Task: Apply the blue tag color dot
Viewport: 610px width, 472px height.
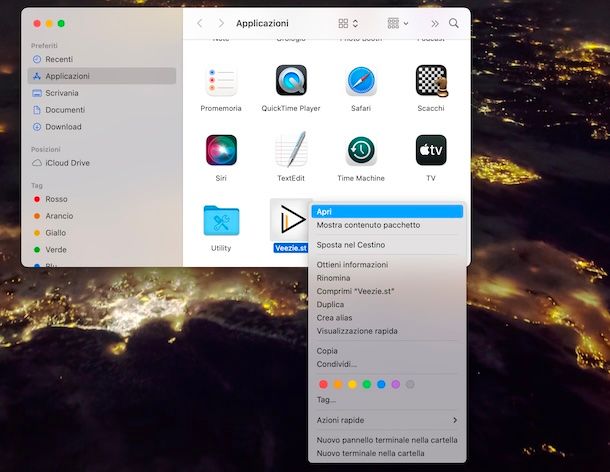Action: [381, 384]
